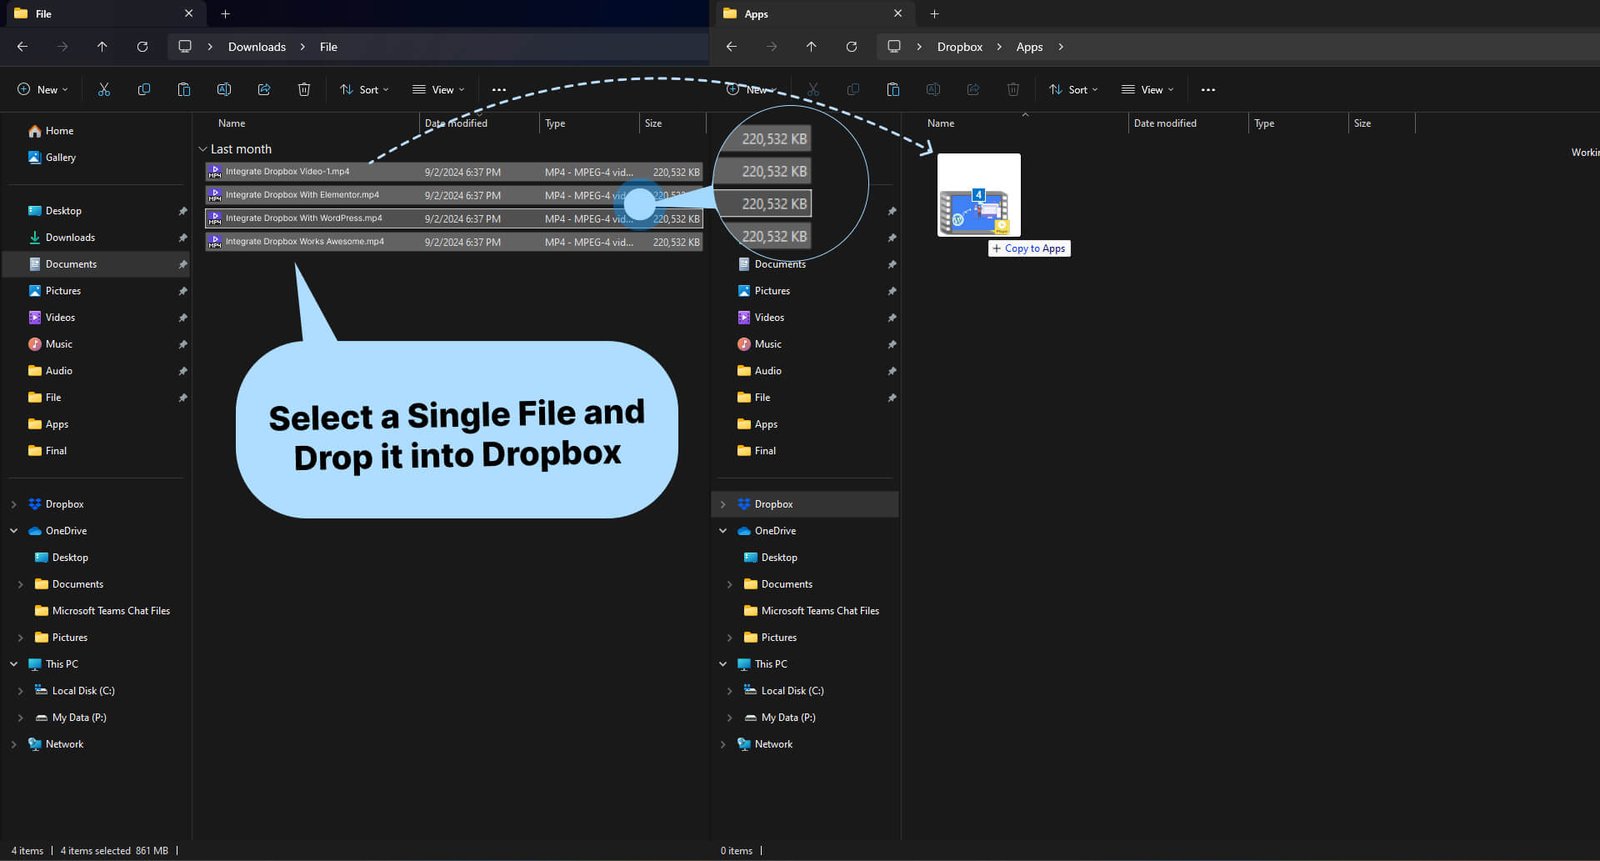Click Dropbox breadcrumb in Apps window
Viewport: 1600px width, 861px height.
(x=960, y=47)
